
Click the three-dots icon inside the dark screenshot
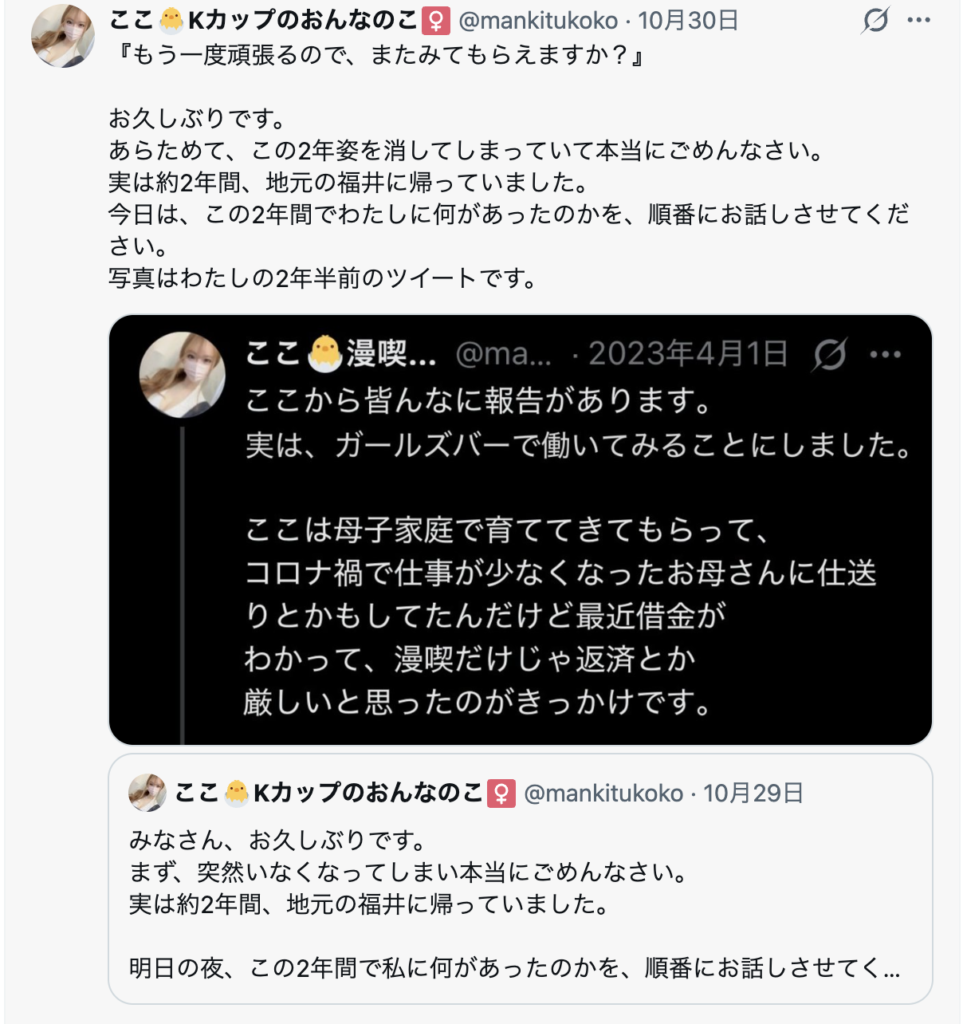886,354
